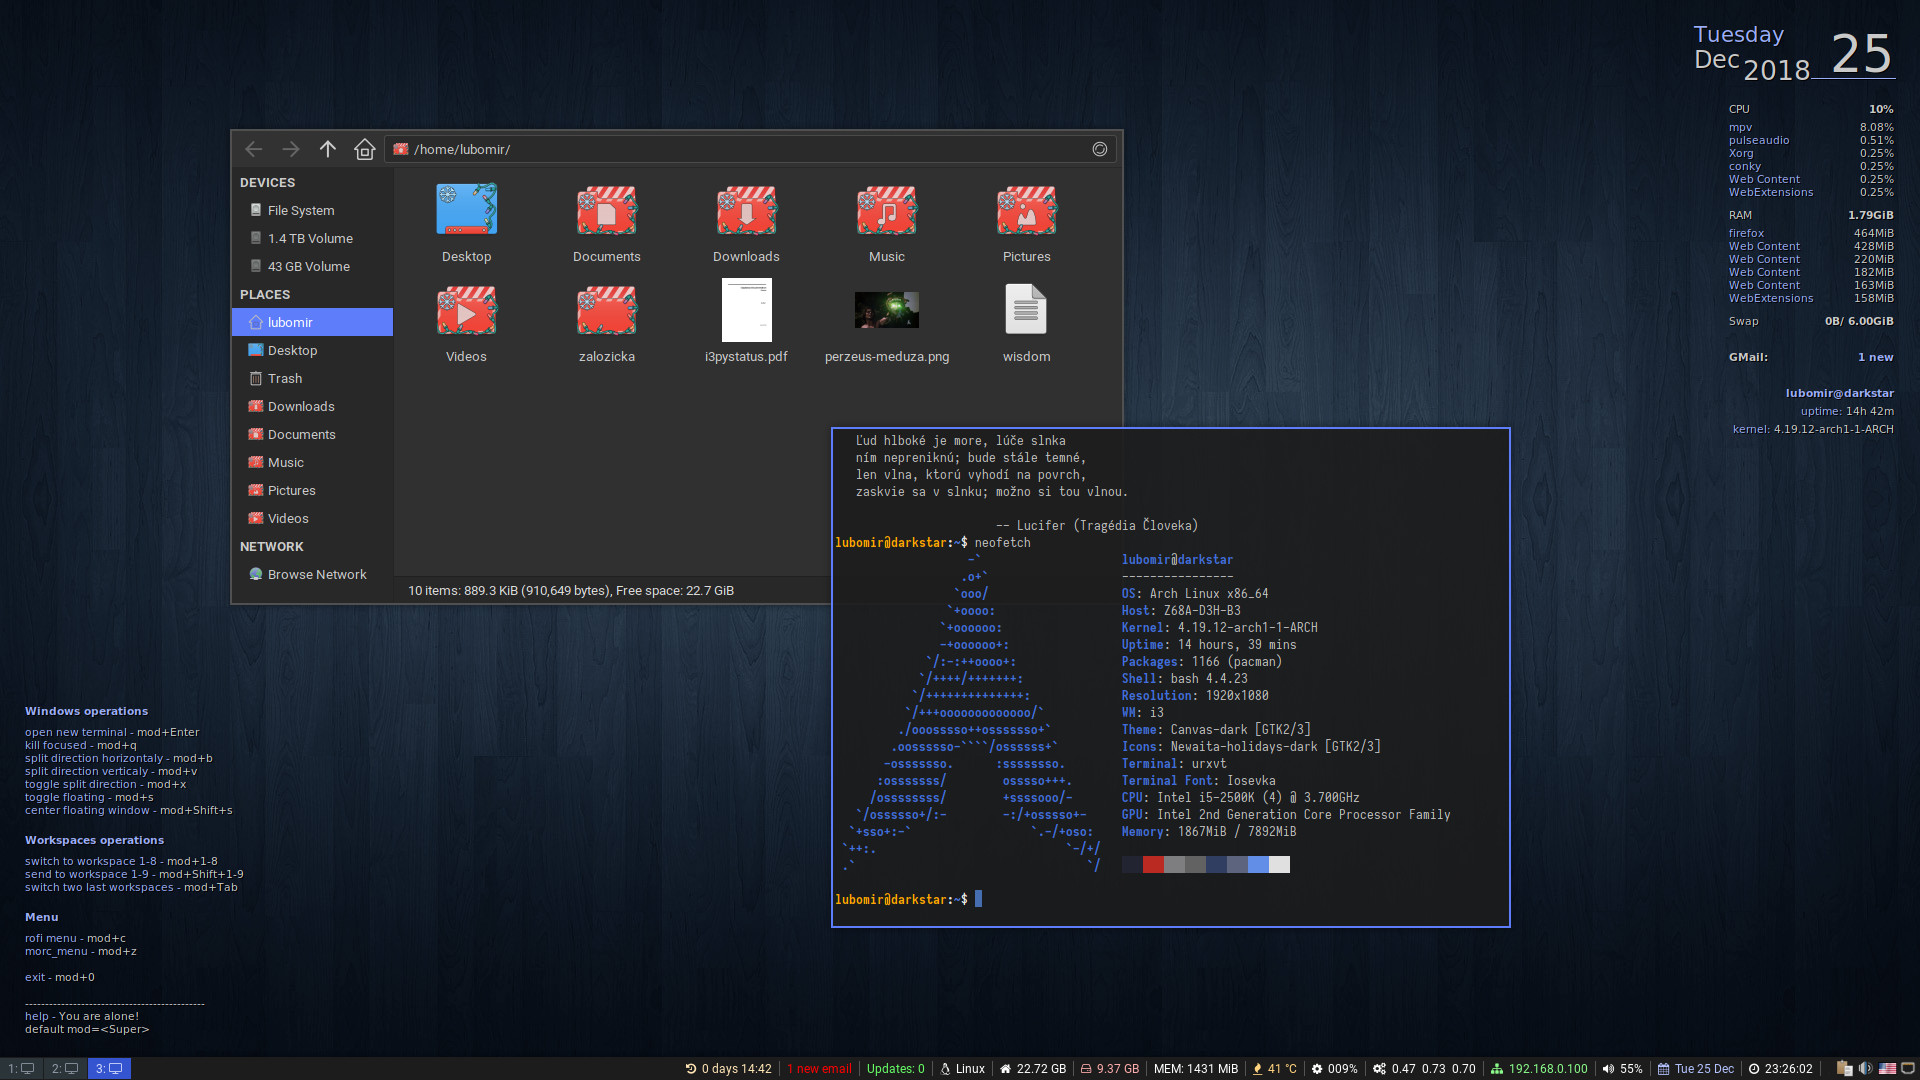
Task: Click the white color block in neofetch
Action: 1279,864
